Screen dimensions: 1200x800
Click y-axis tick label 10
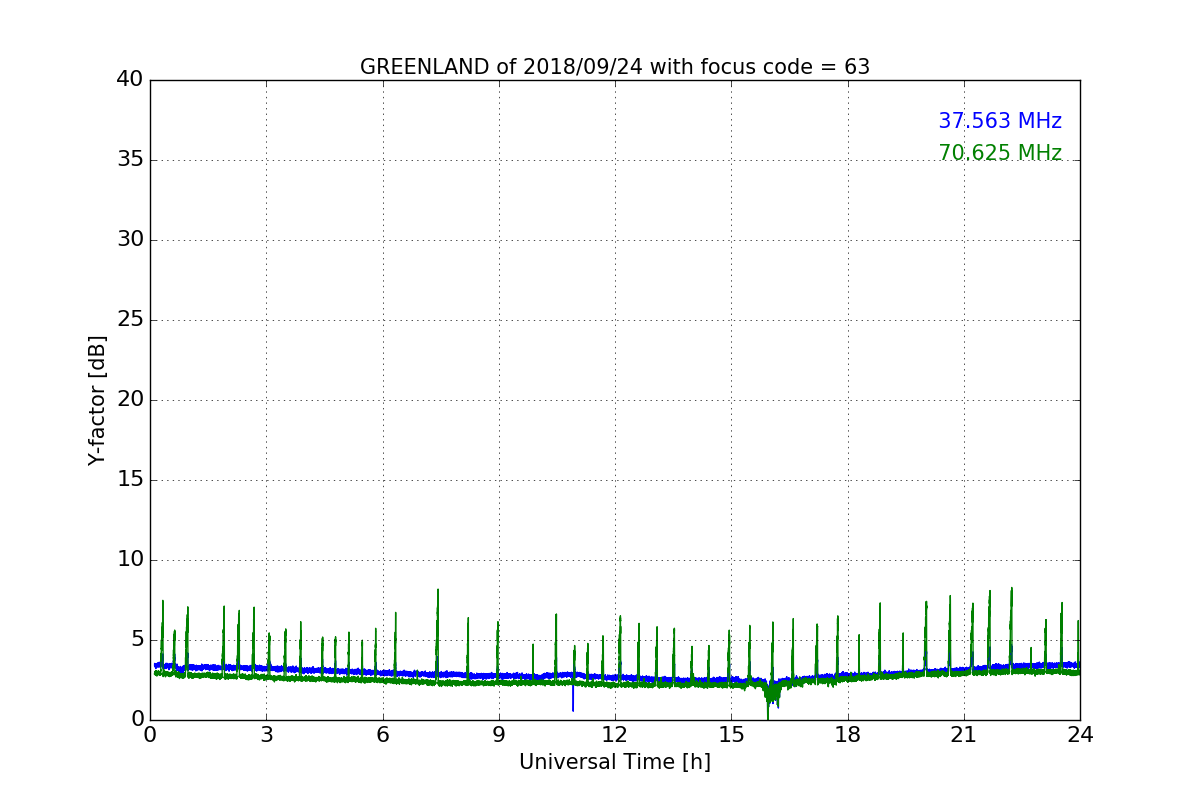[x=130, y=559]
